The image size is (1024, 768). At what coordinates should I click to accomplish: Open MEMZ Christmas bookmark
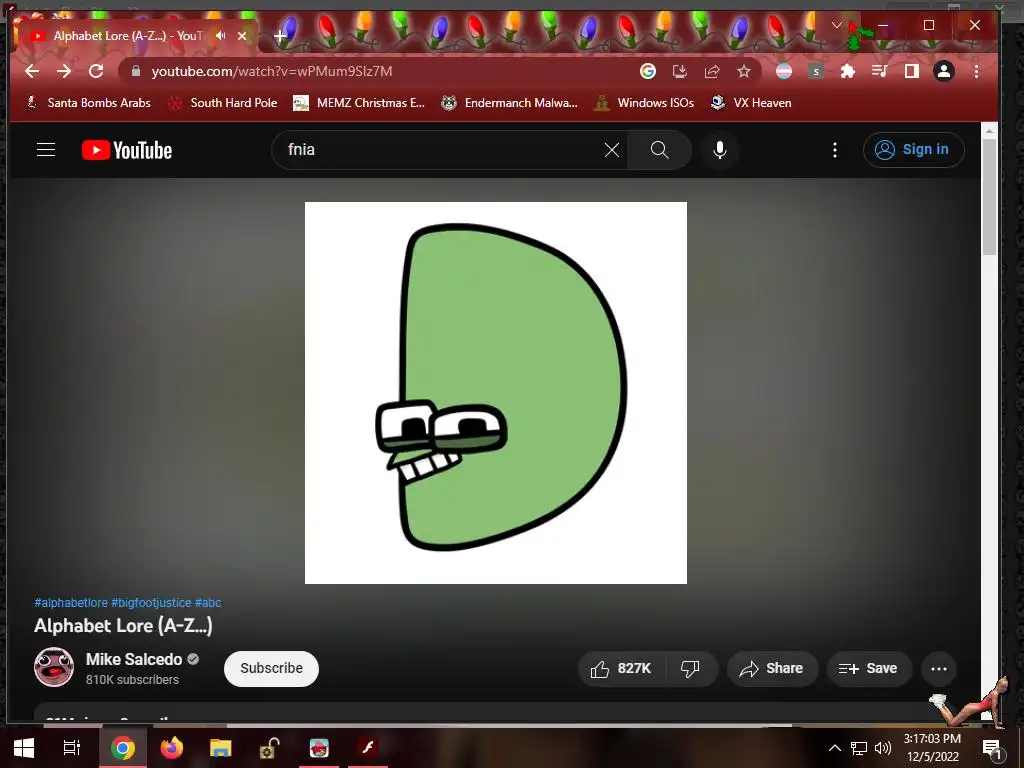(x=359, y=103)
